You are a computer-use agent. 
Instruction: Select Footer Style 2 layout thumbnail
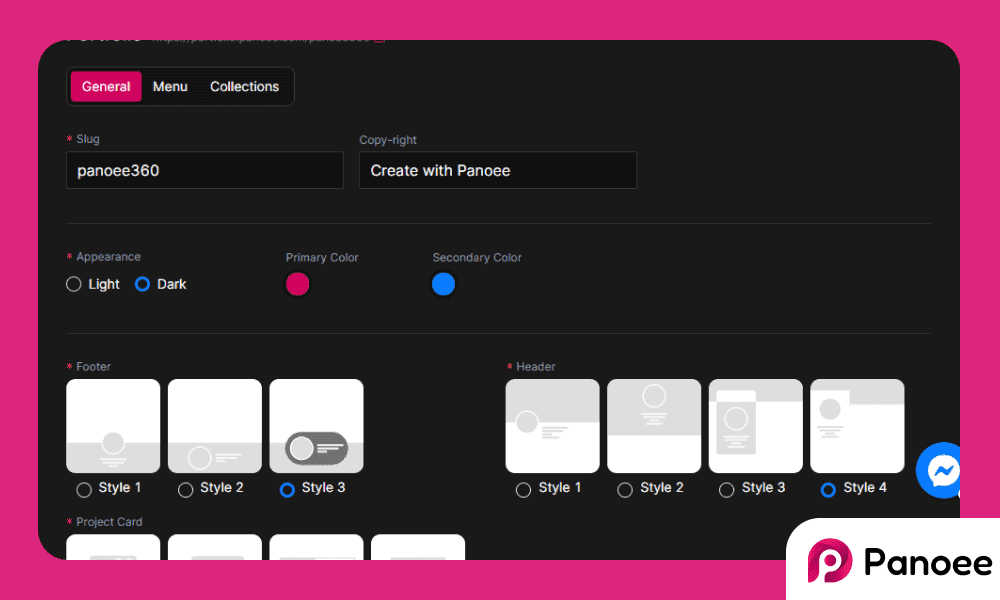215,426
